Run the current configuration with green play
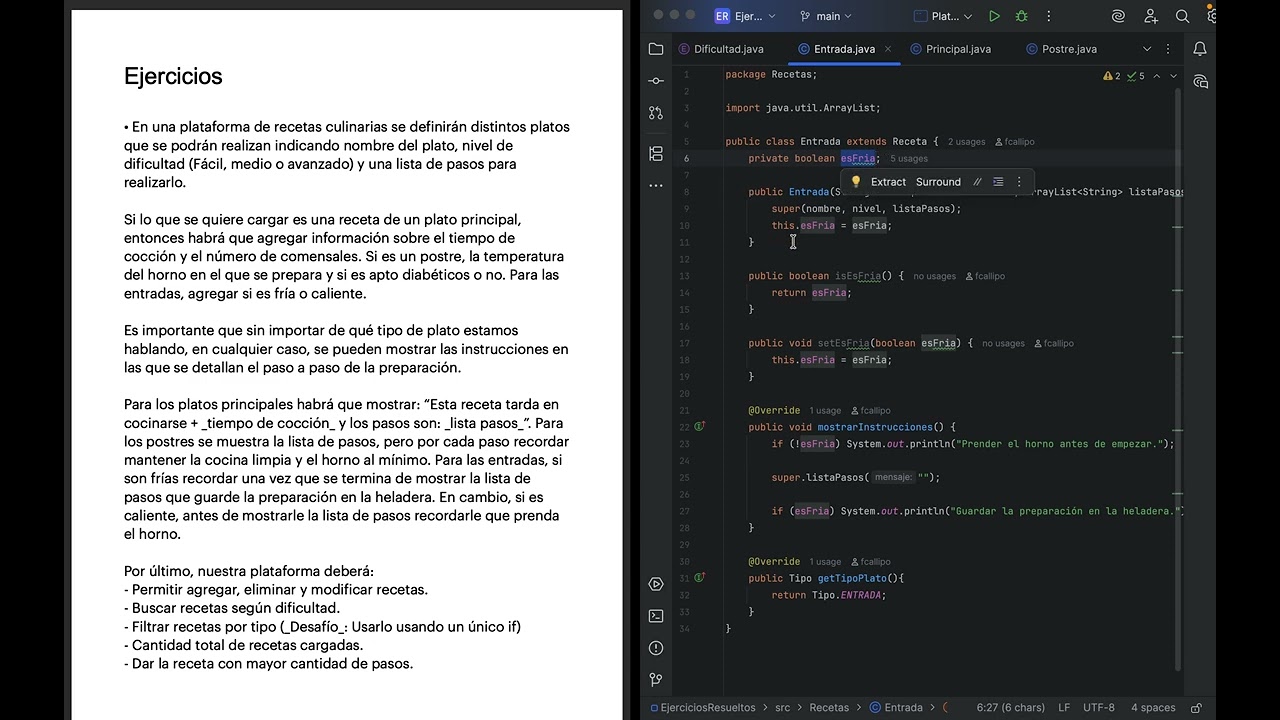This screenshot has width=1280, height=720. 994,16
